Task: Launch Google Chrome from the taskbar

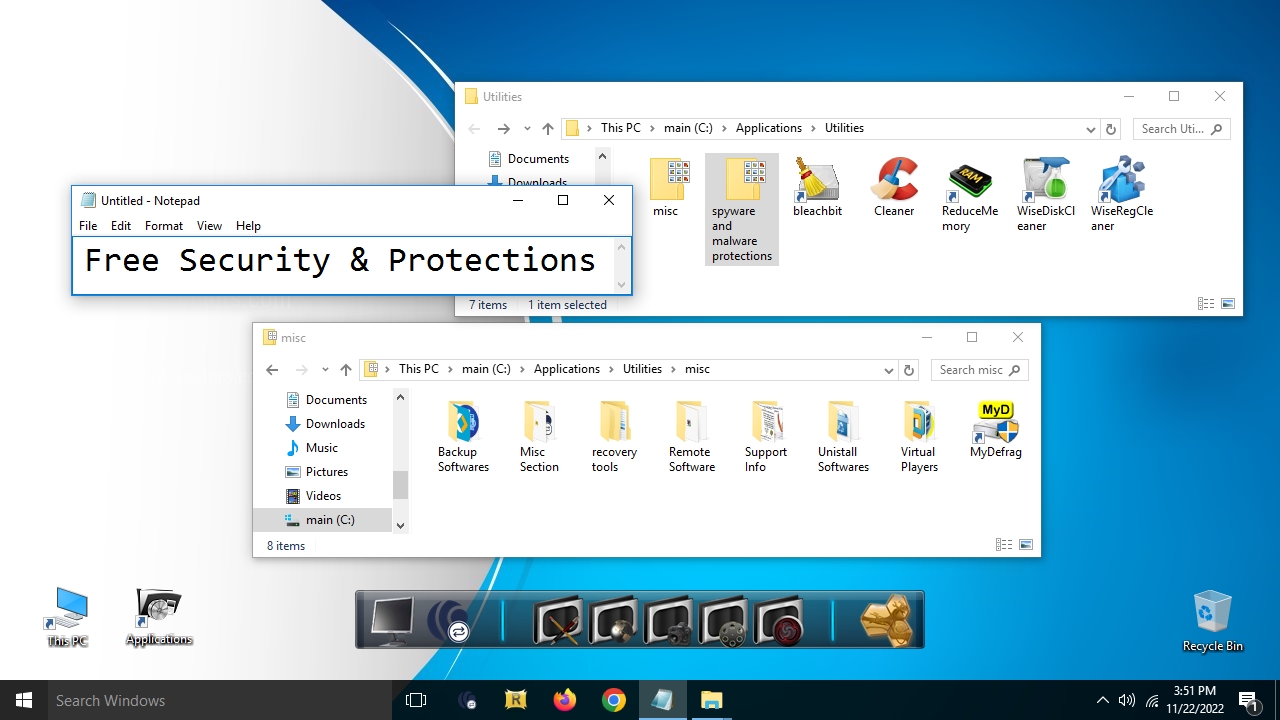Action: coord(613,700)
